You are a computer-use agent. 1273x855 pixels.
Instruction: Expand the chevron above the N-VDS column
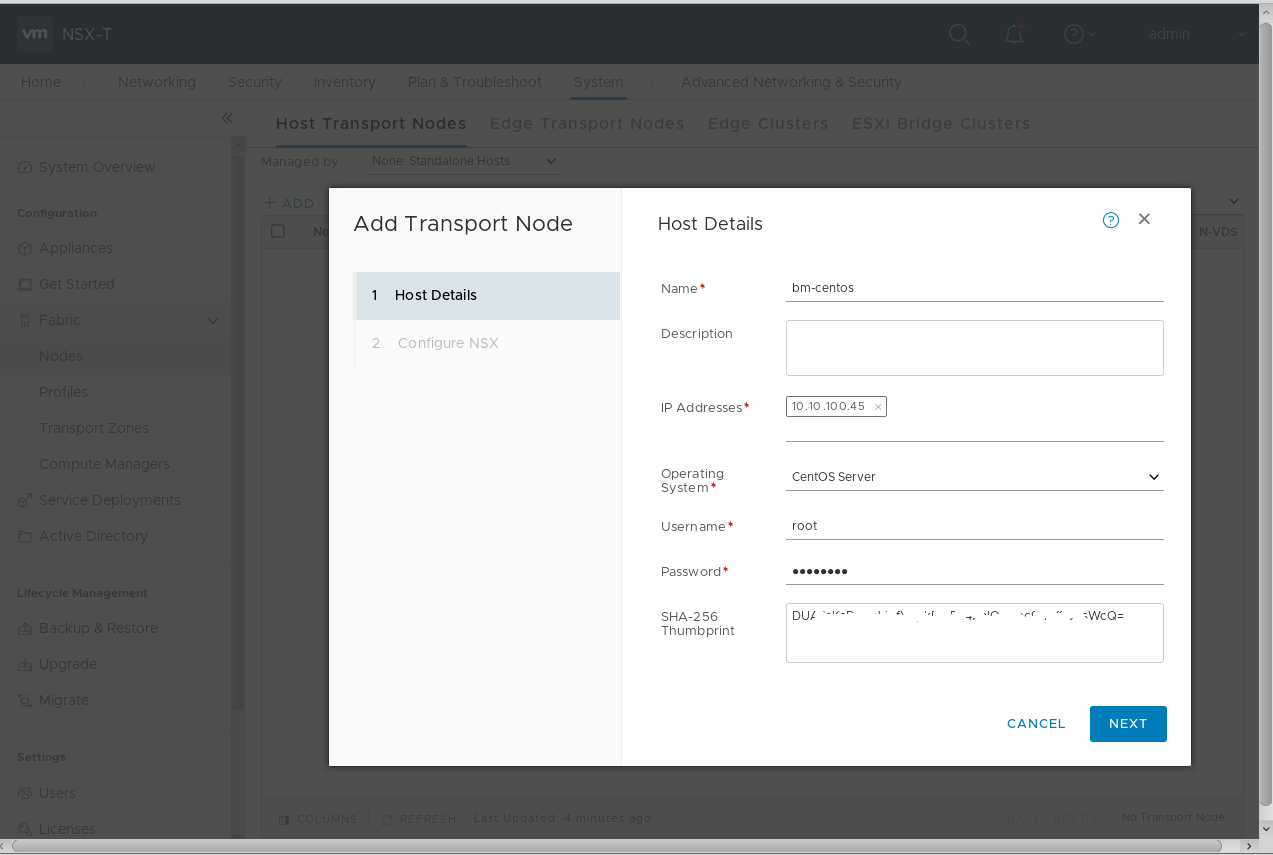point(1234,202)
